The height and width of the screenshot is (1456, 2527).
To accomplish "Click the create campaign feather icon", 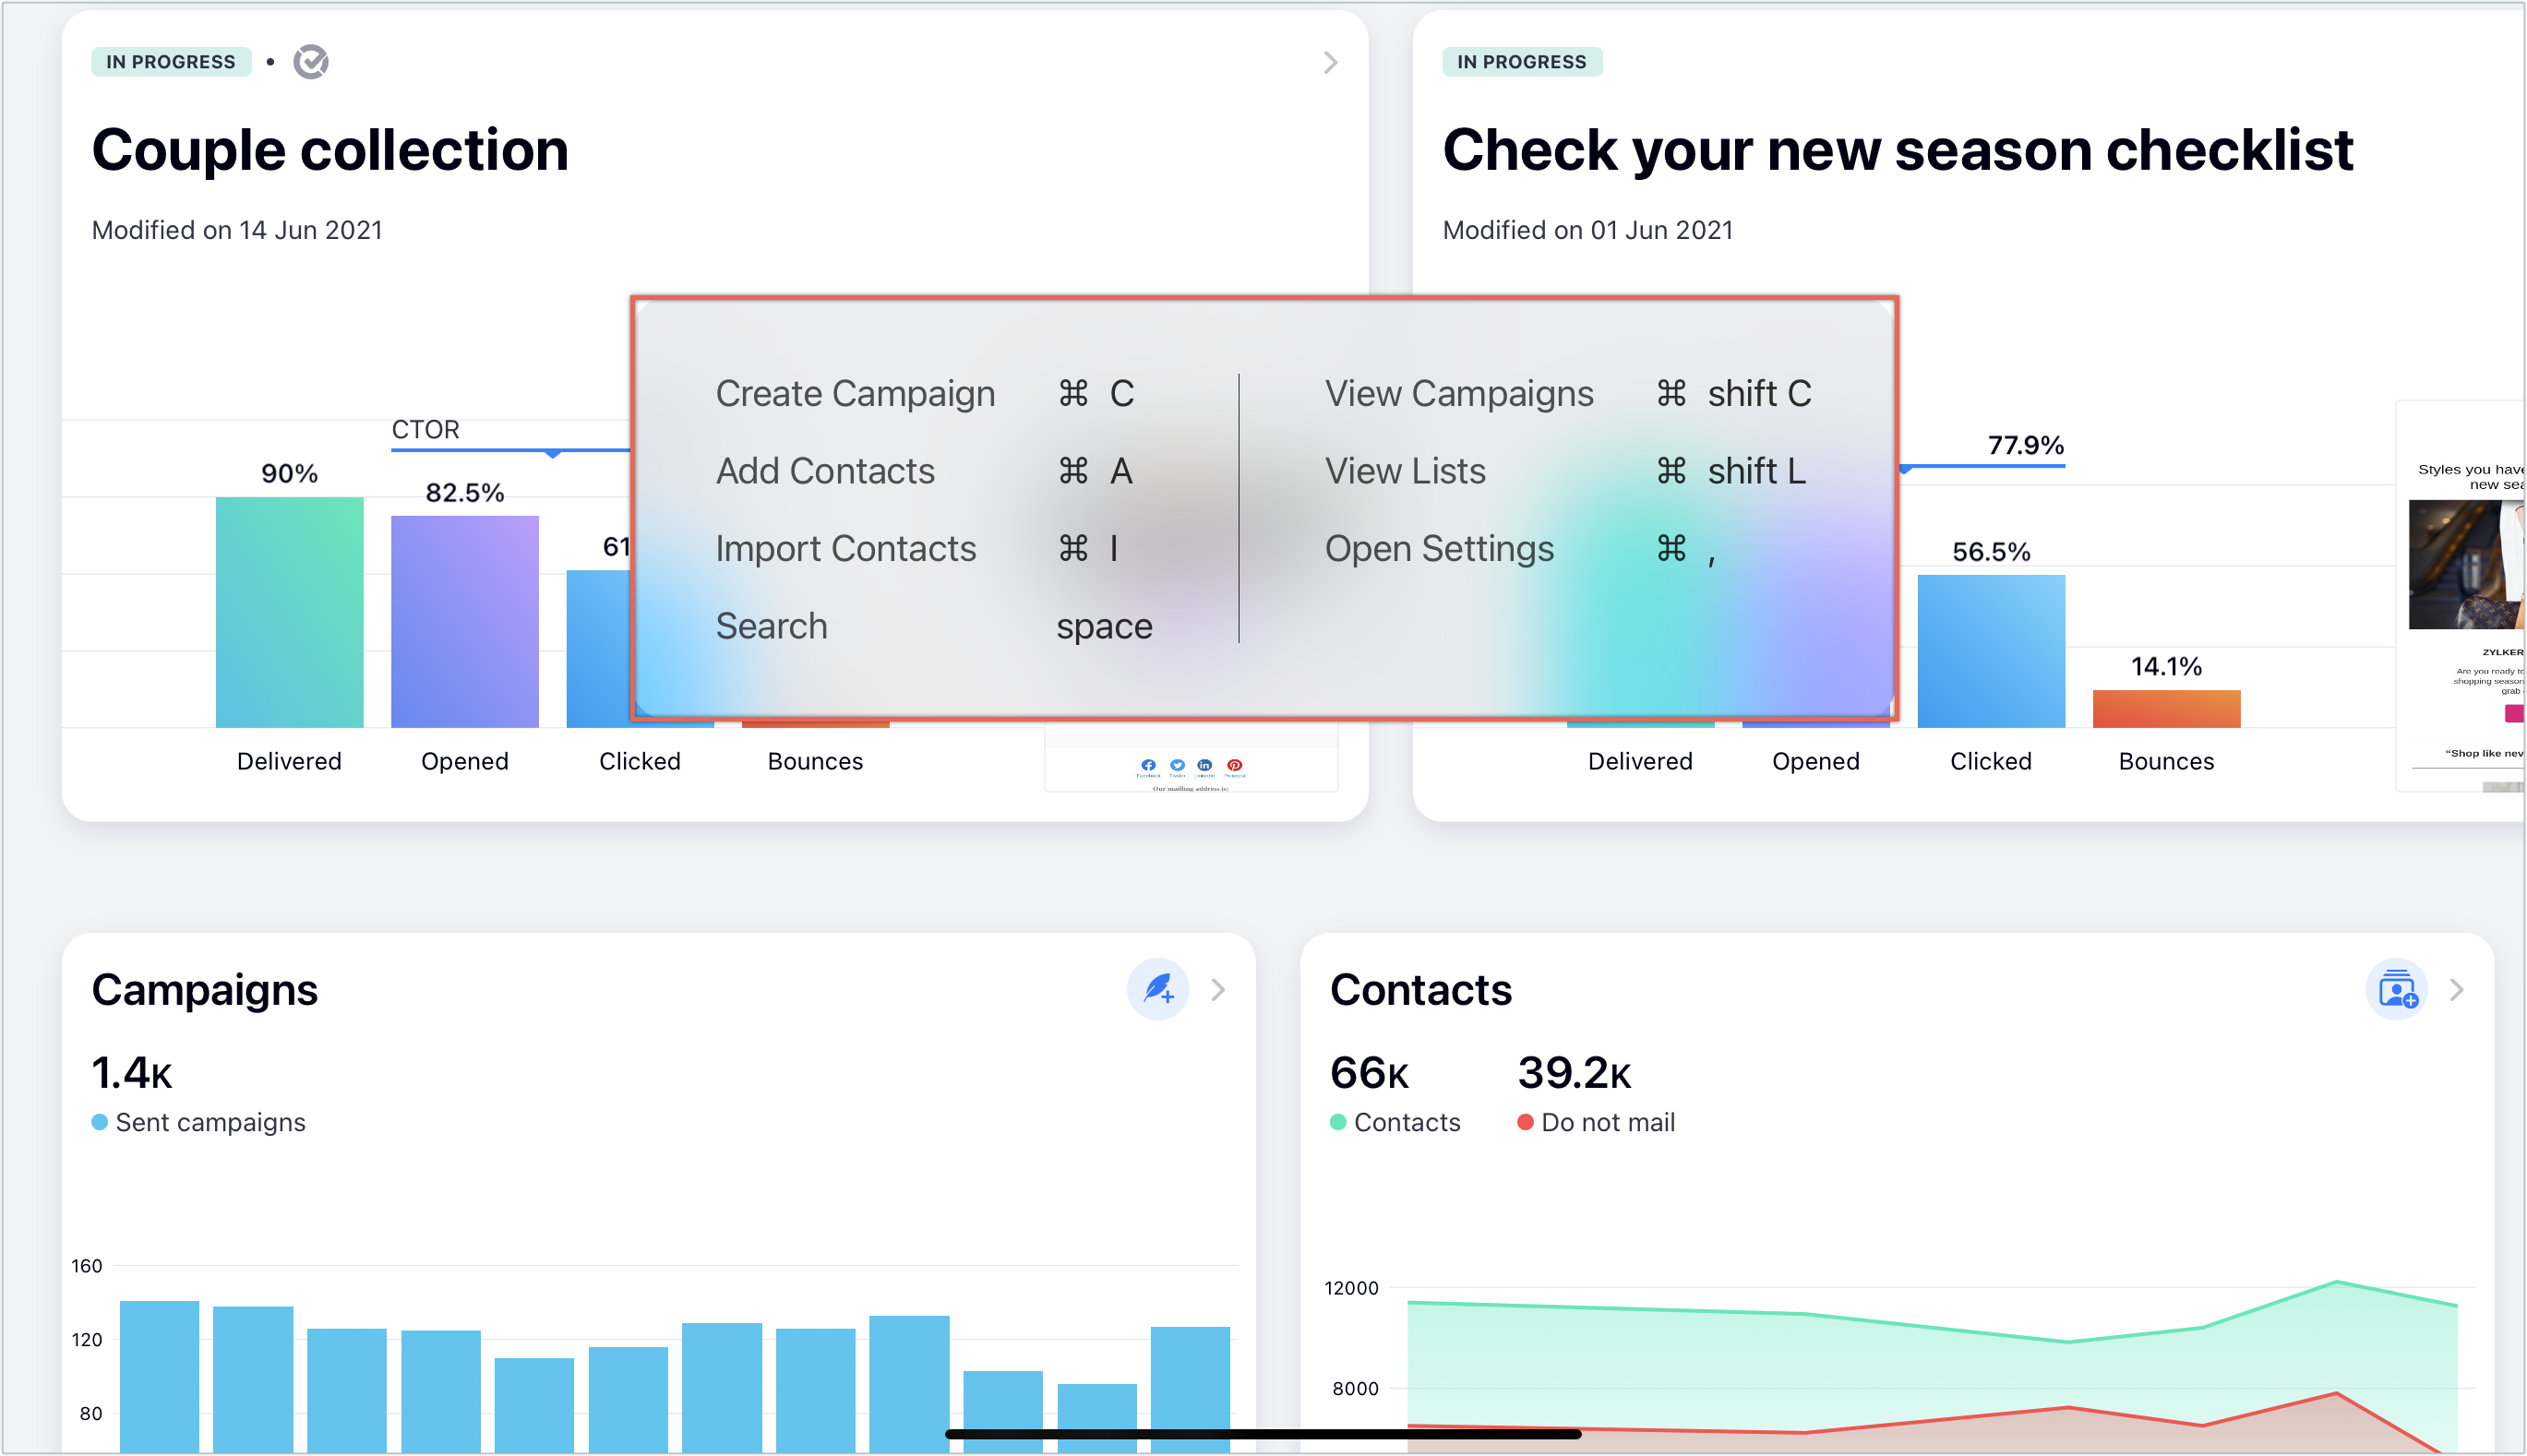I will pyautogui.click(x=1157, y=989).
